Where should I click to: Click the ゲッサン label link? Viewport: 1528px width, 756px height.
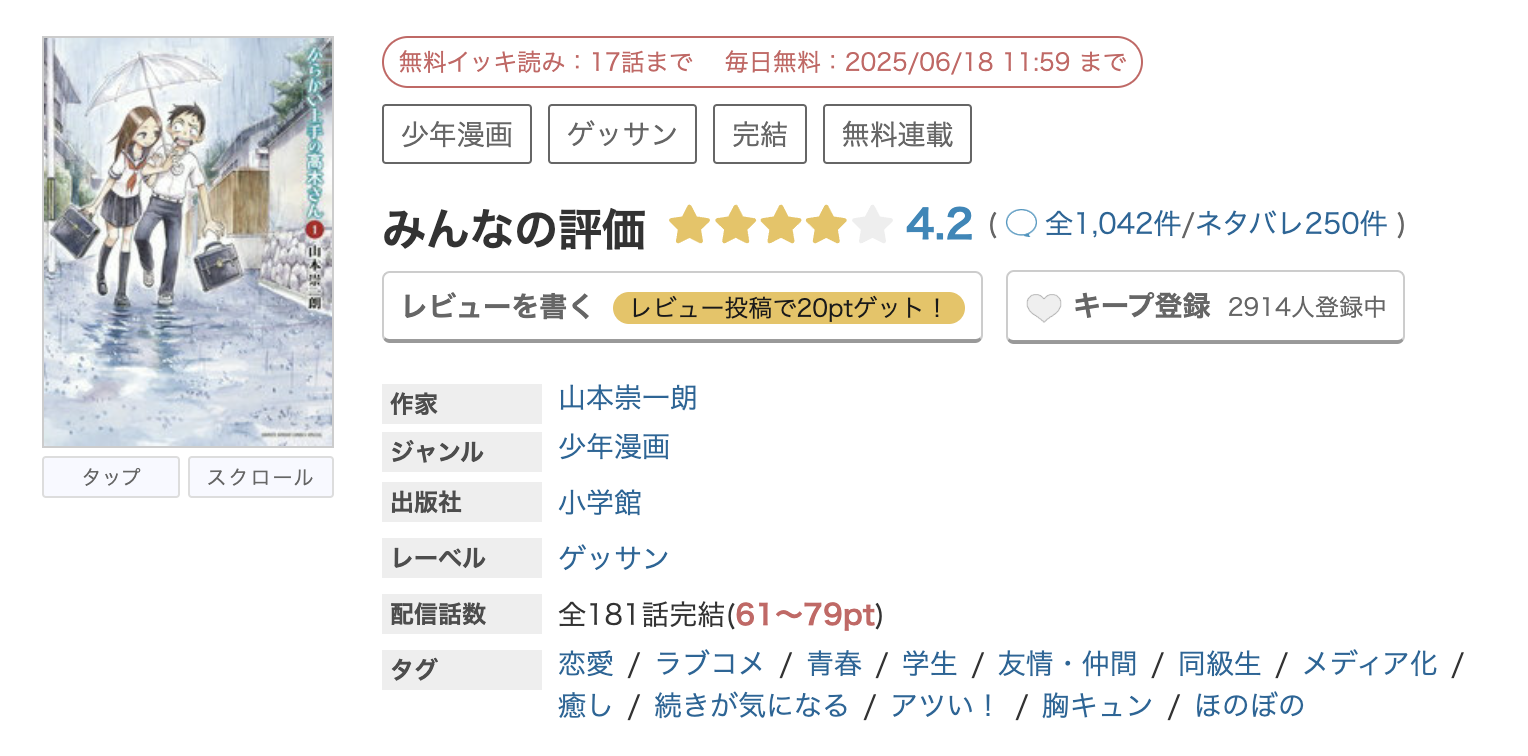[x=613, y=558]
